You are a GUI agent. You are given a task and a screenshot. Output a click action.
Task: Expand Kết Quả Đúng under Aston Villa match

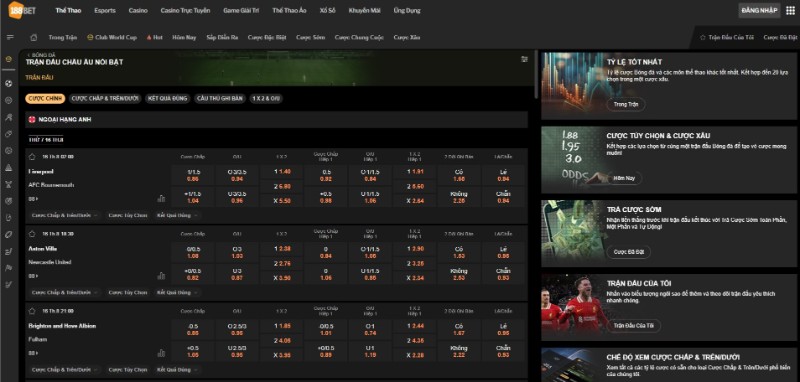pyautogui.click(x=178, y=292)
